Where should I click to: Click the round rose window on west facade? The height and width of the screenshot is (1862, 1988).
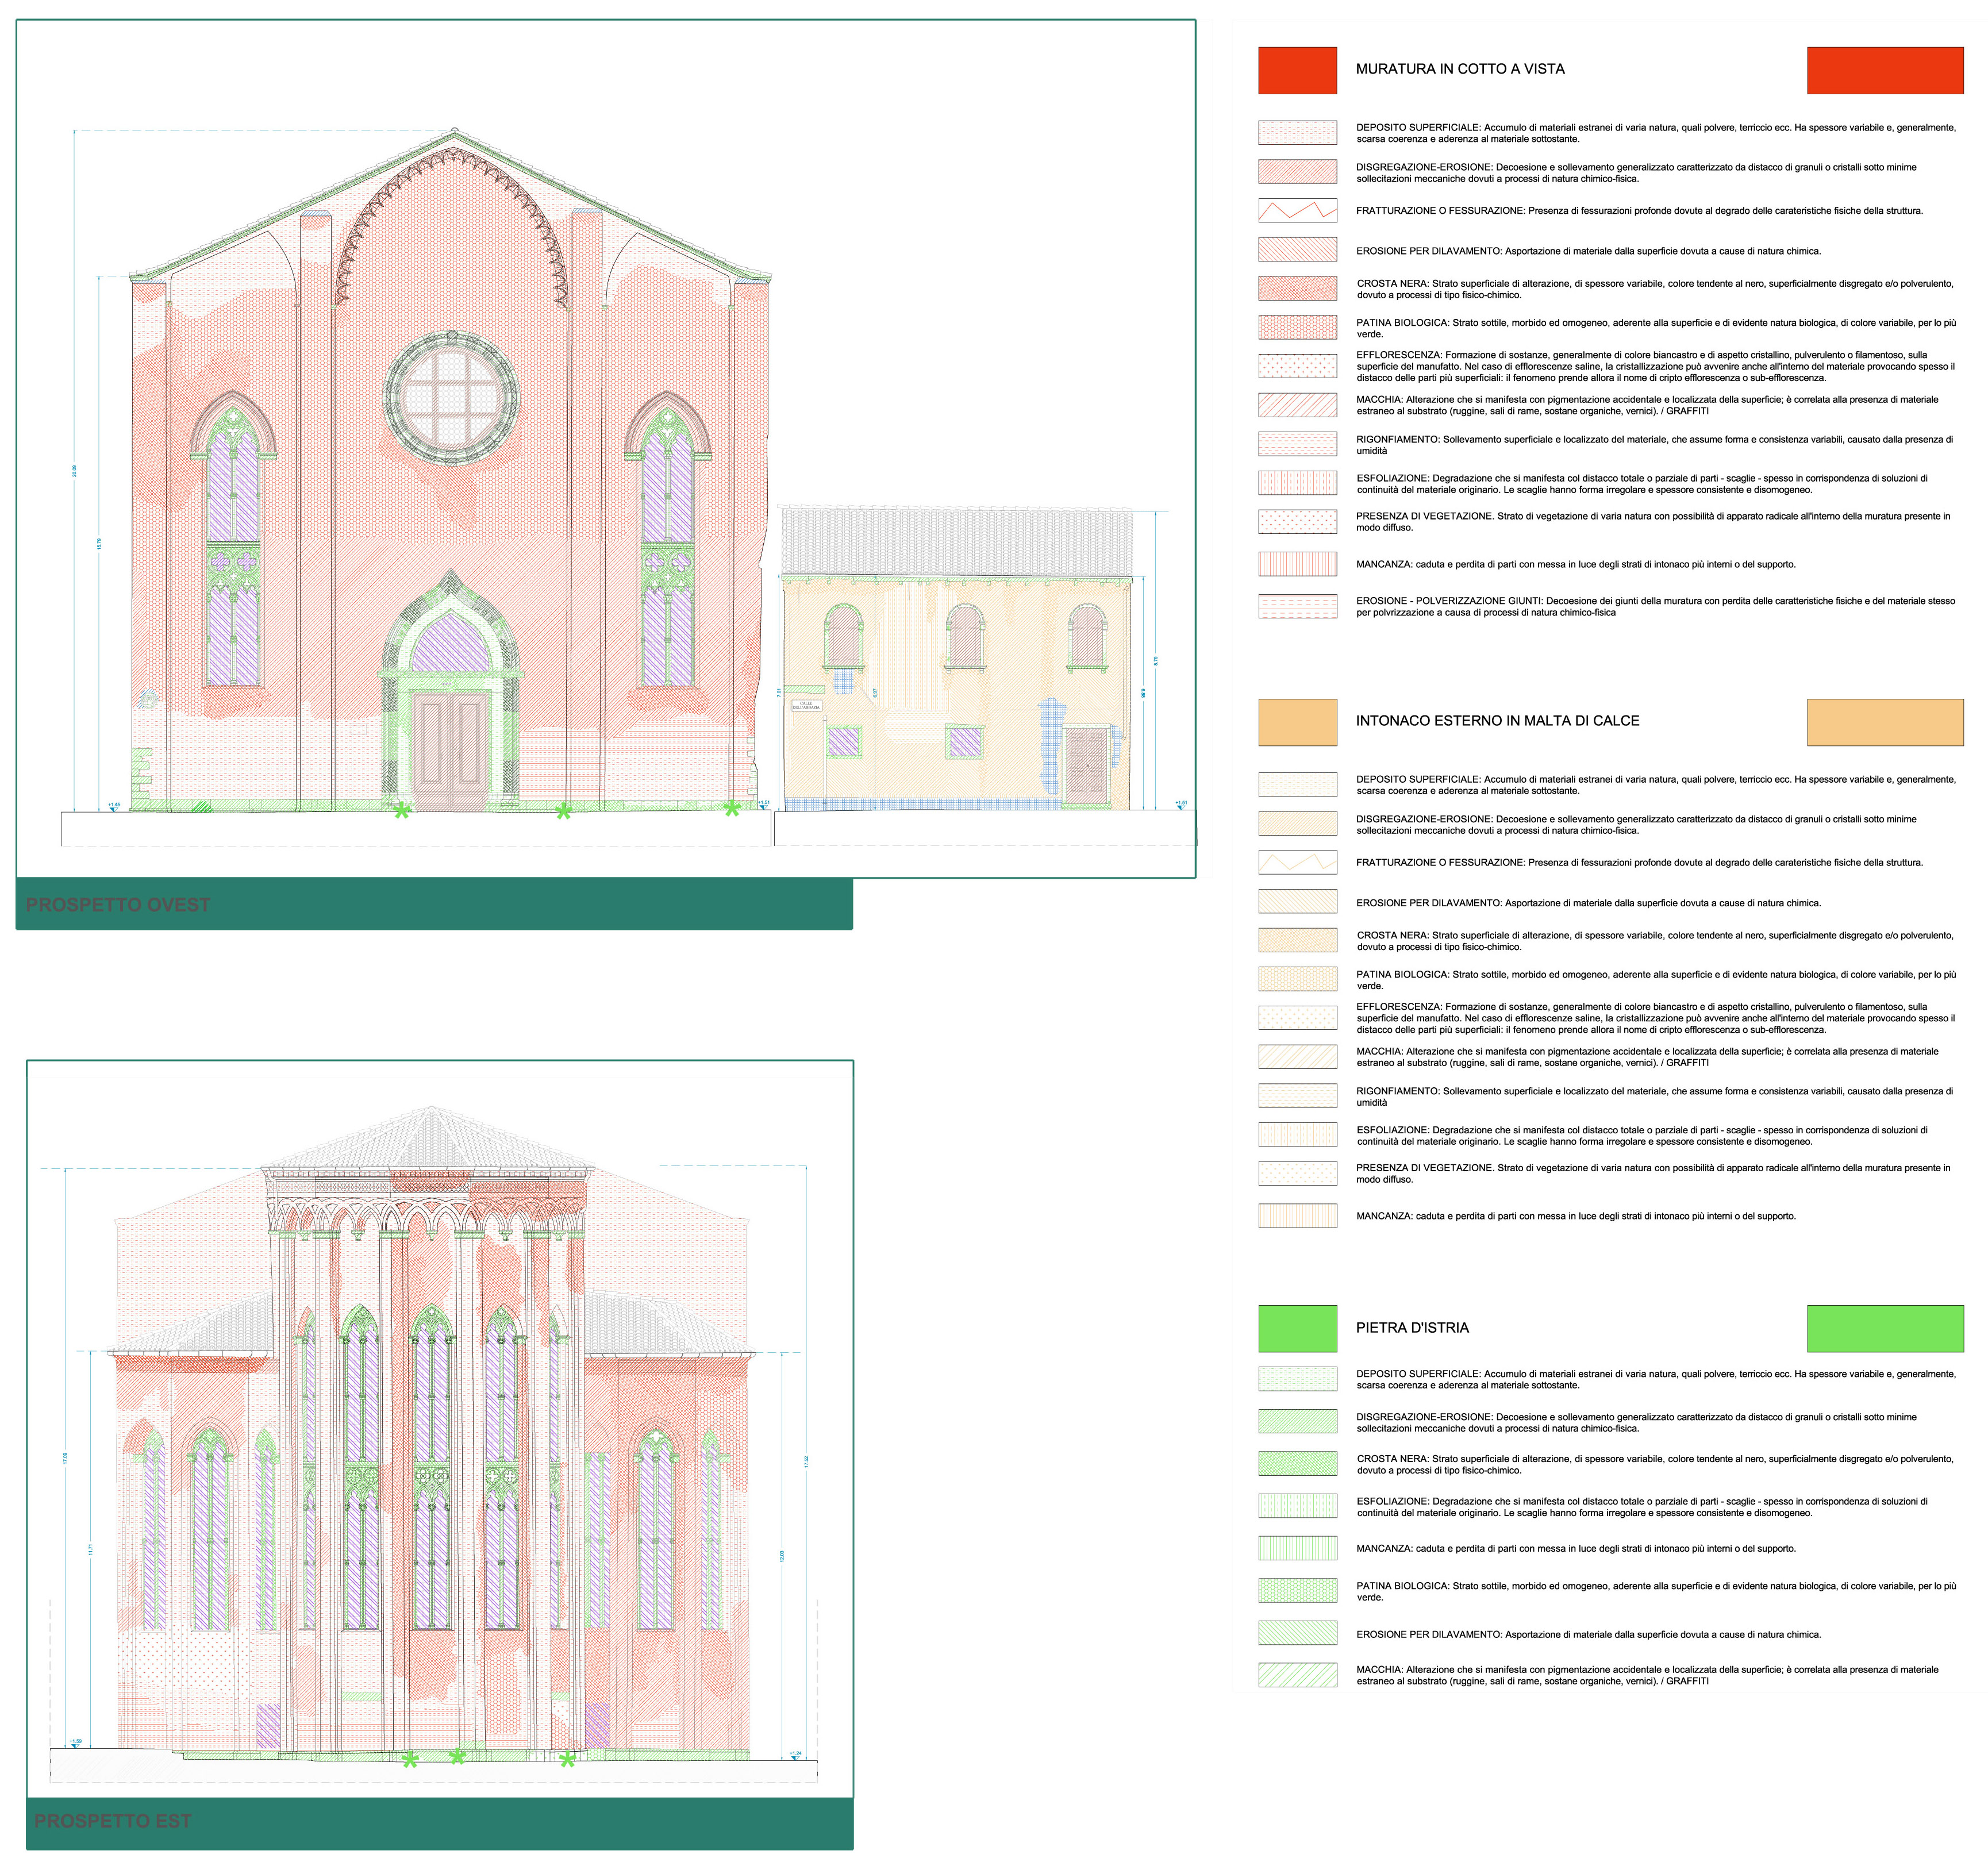point(452,397)
